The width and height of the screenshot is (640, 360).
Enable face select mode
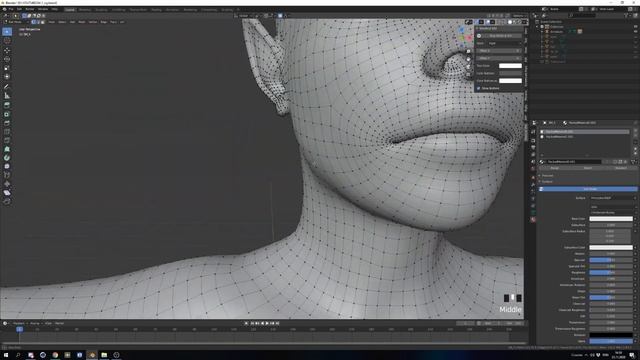(43, 22)
